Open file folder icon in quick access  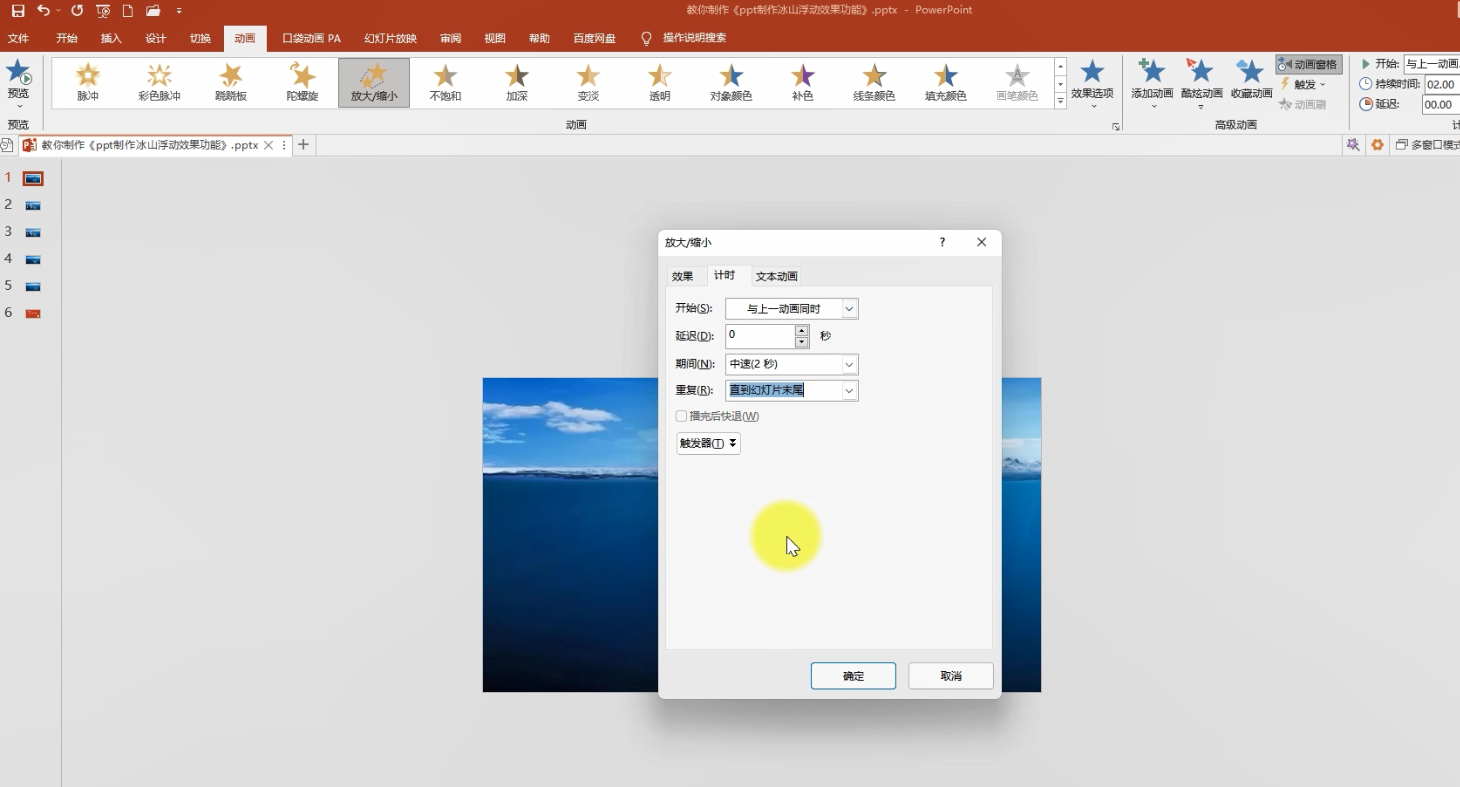click(x=153, y=10)
